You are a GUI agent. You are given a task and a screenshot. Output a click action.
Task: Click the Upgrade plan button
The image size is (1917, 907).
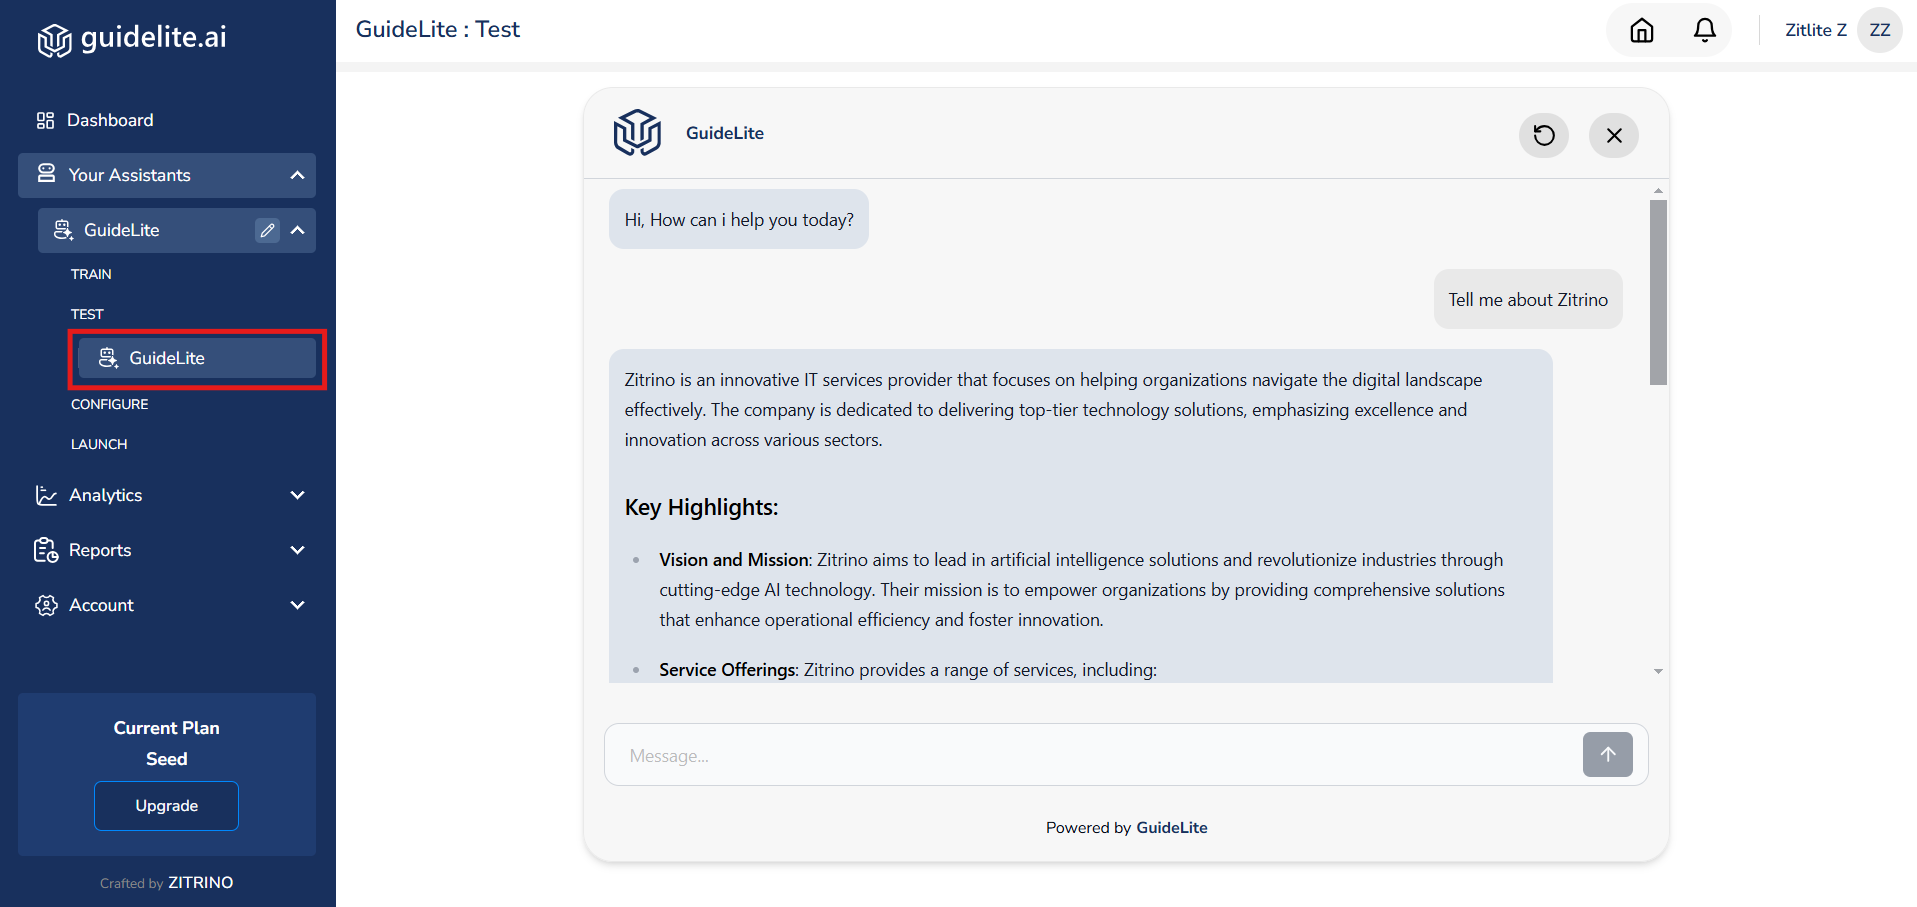click(166, 806)
